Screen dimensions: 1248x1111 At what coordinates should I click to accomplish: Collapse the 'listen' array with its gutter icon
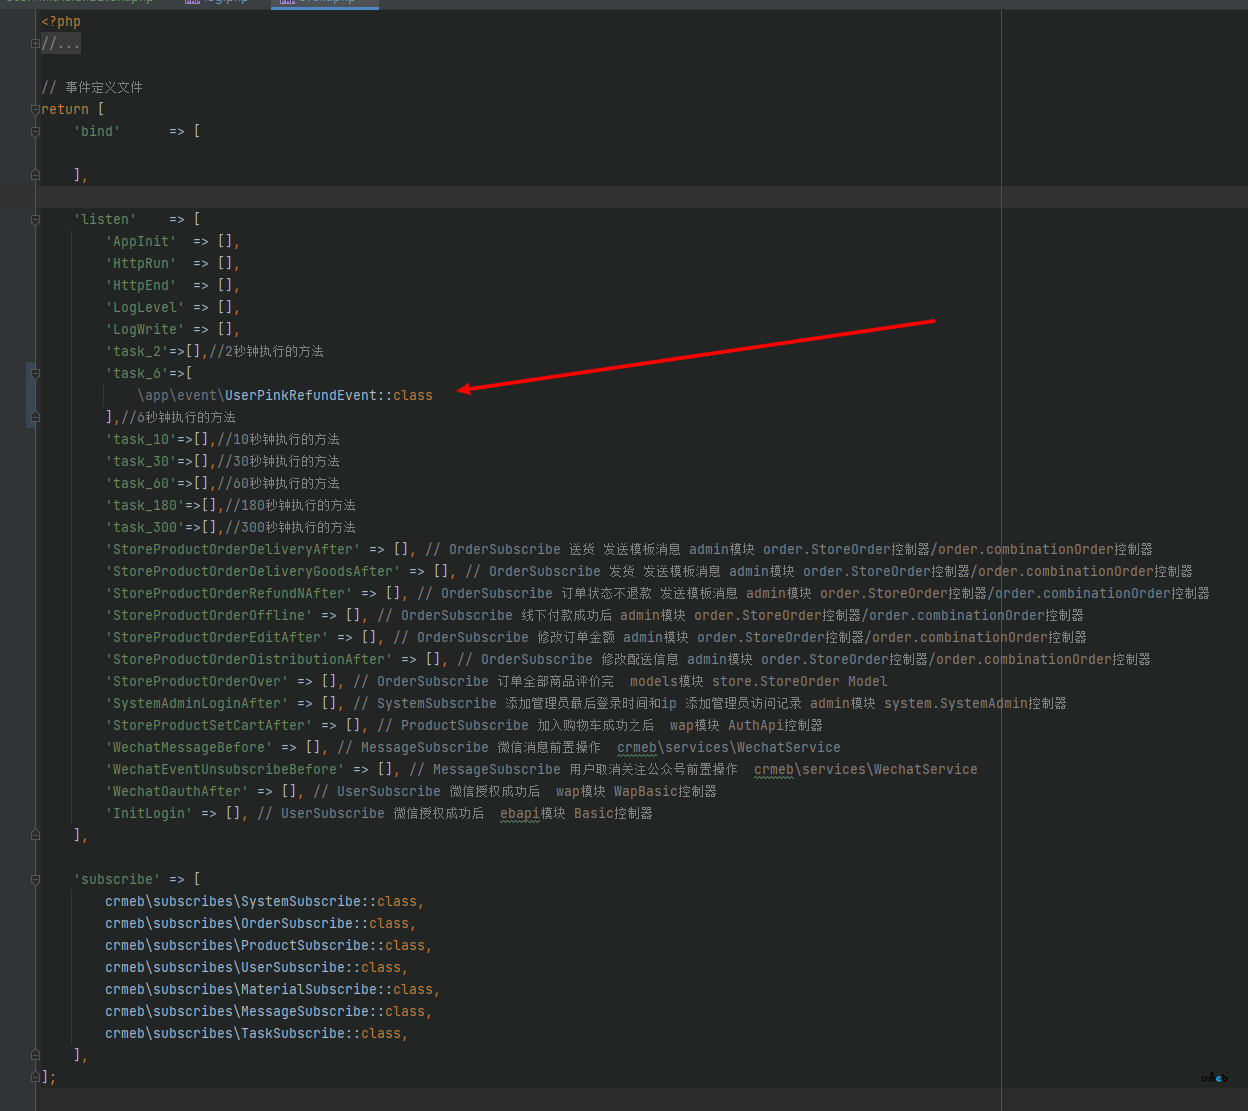click(x=35, y=219)
